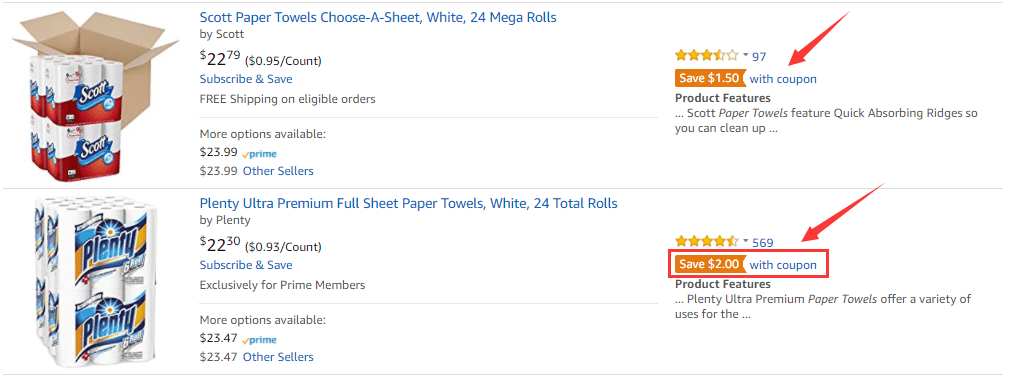Screen dimensions: 1009x375
Task: Click the Scott star rating icons
Action: [707, 56]
